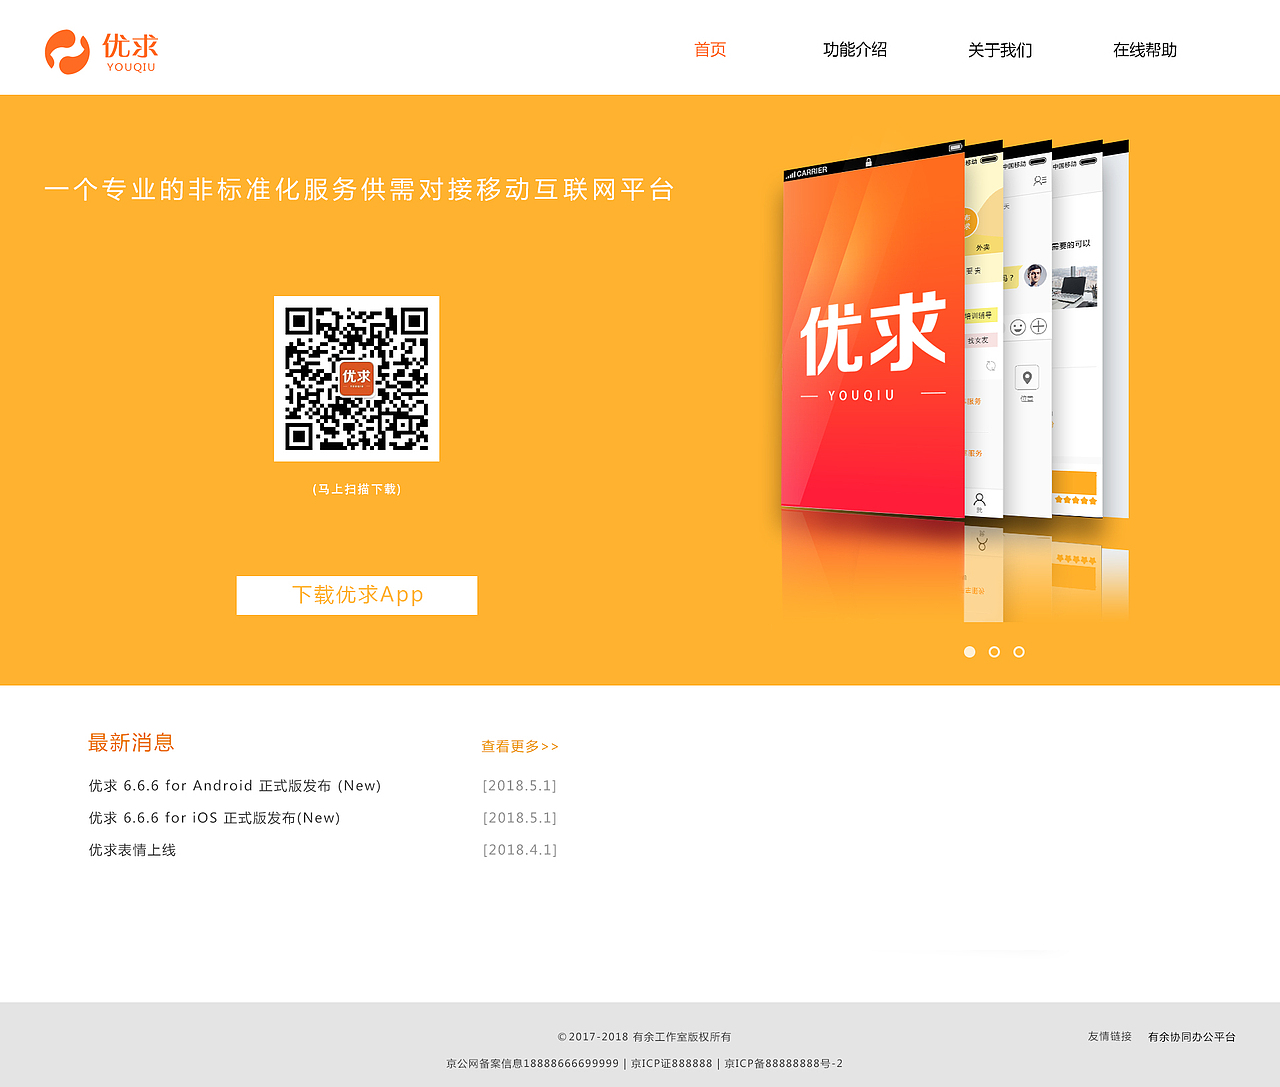Click the 下载优求App download button
The height and width of the screenshot is (1087, 1280).
click(x=356, y=595)
